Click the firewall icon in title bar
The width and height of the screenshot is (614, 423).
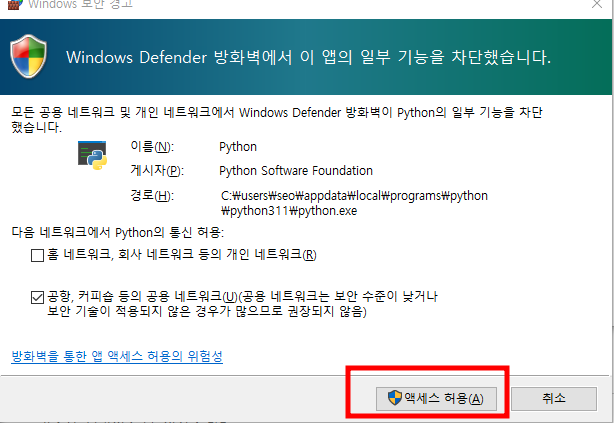tap(14, 4)
